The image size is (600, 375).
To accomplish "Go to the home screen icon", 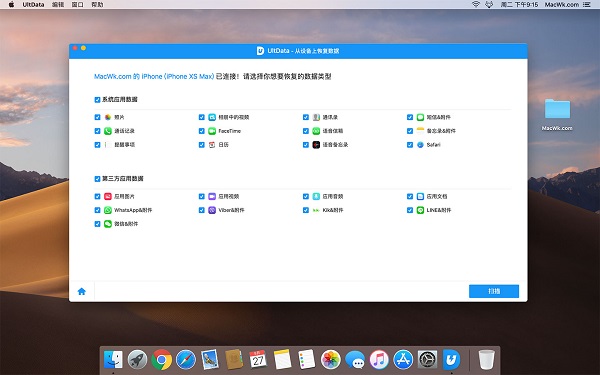I will (x=82, y=292).
